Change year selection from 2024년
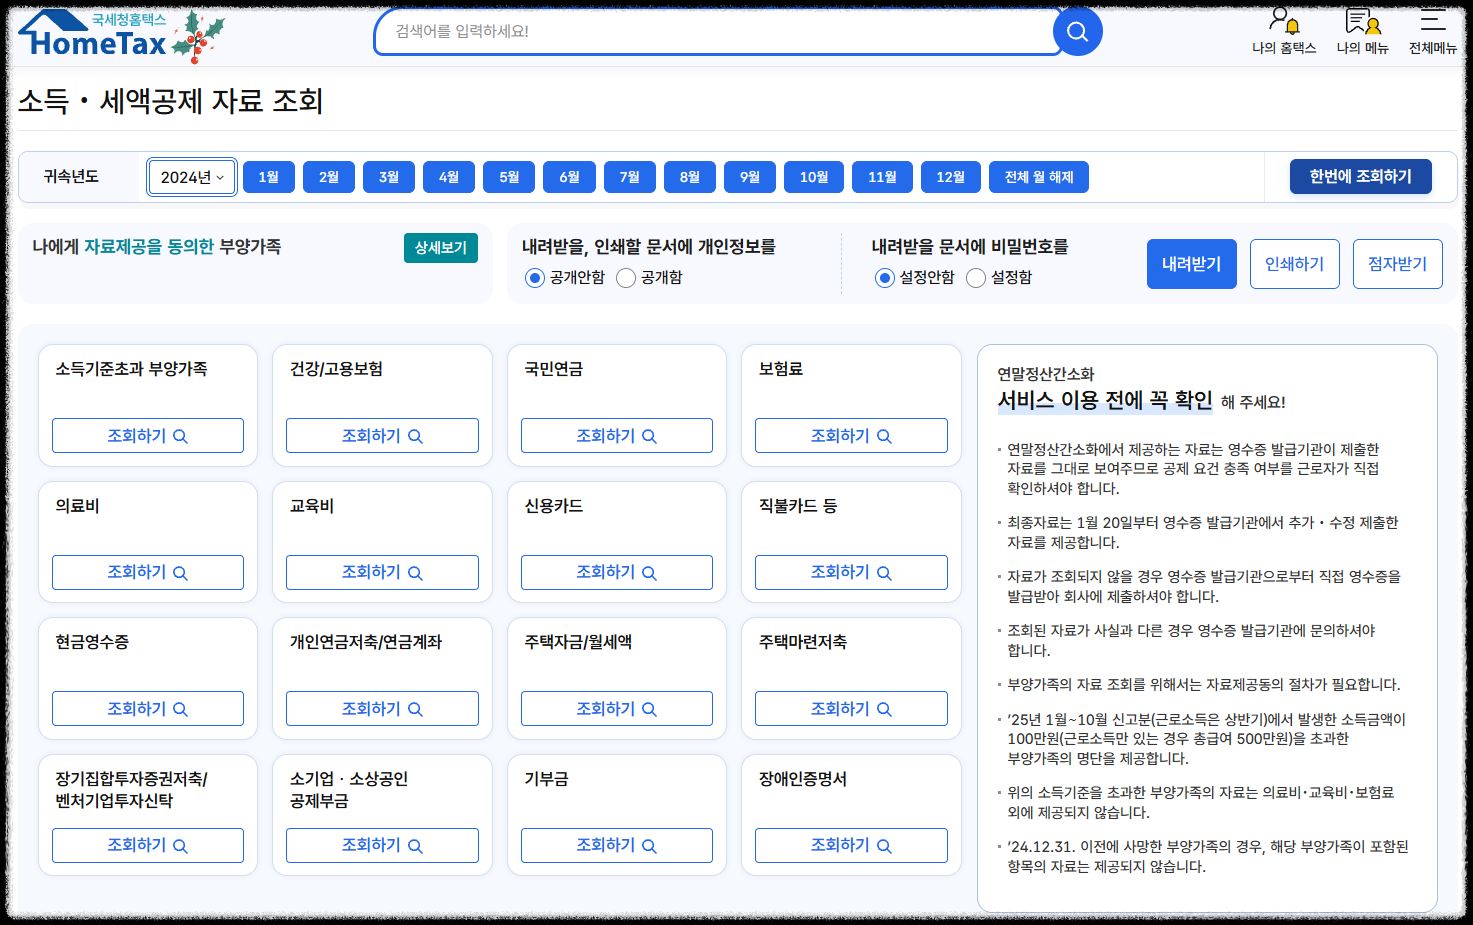1473x925 pixels. coord(191,176)
